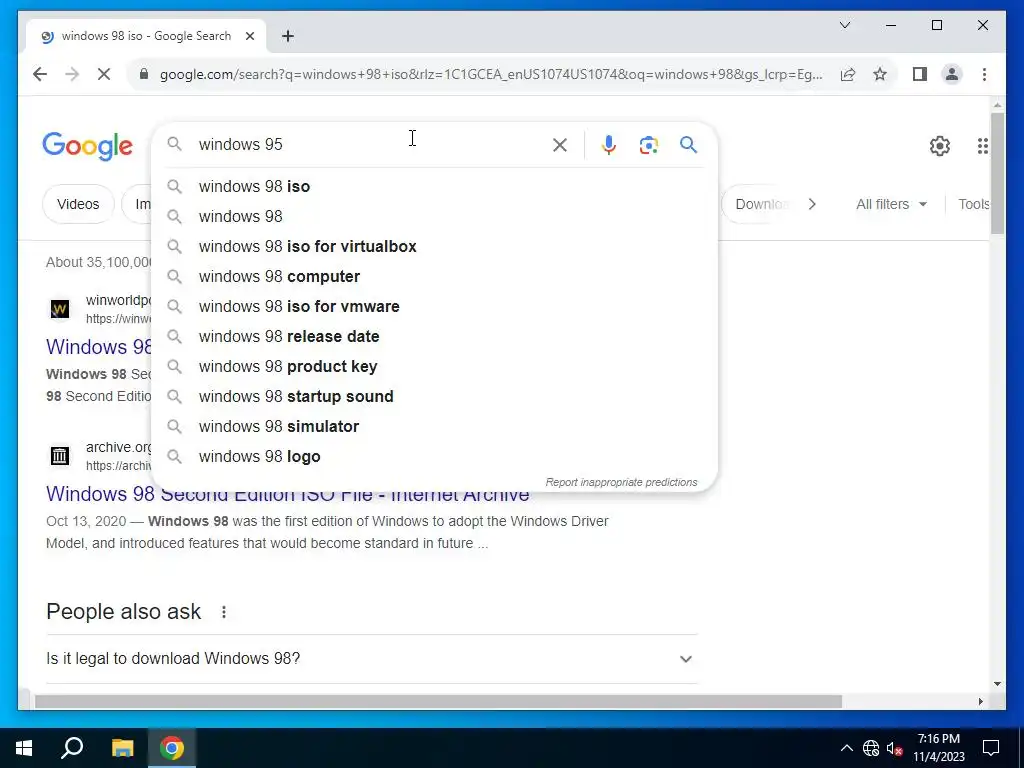
Task: Bookmark this page with the star icon
Action: 880,74
